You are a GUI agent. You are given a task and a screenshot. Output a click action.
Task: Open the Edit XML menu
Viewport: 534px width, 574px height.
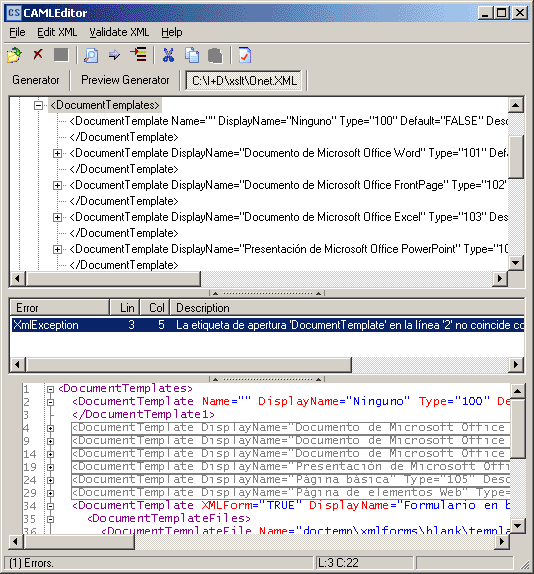point(57,32)
